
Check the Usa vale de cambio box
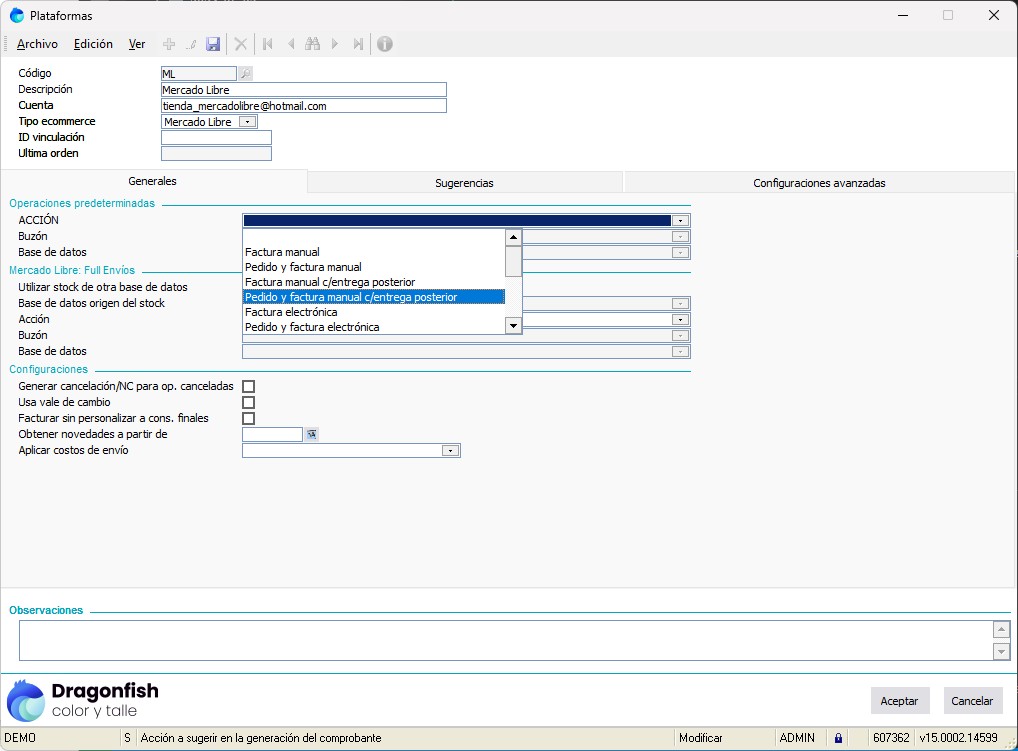(249, 402)
